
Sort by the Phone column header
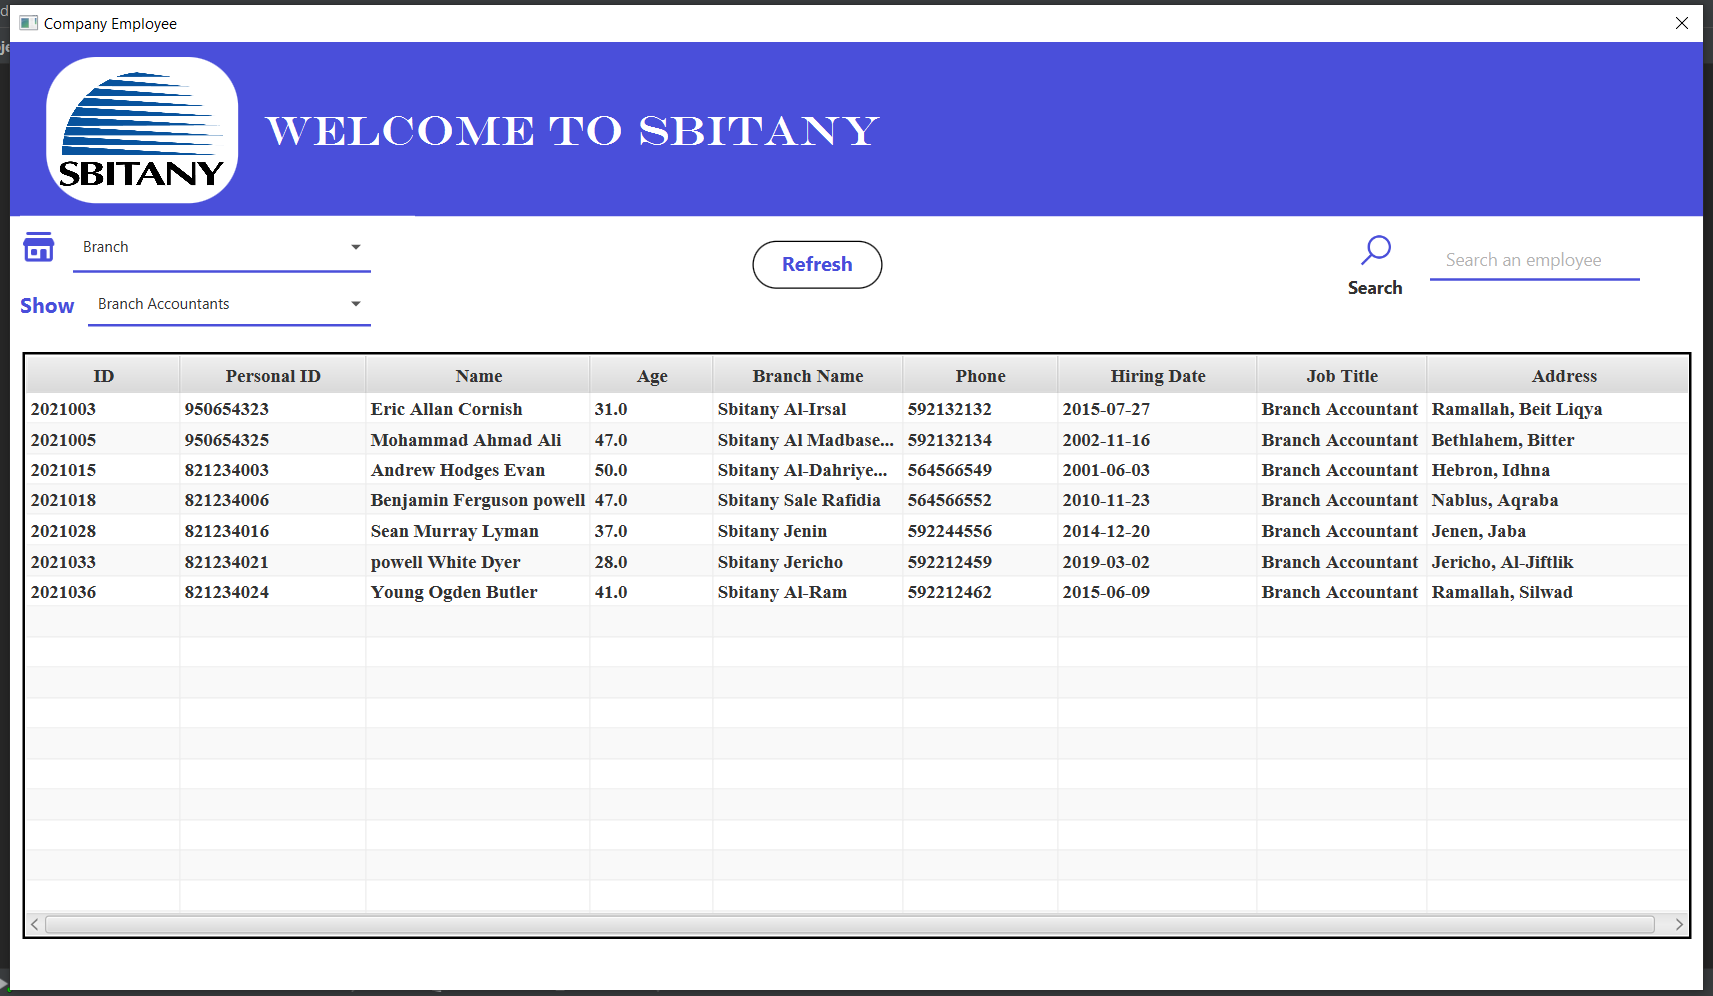point(980,376)
